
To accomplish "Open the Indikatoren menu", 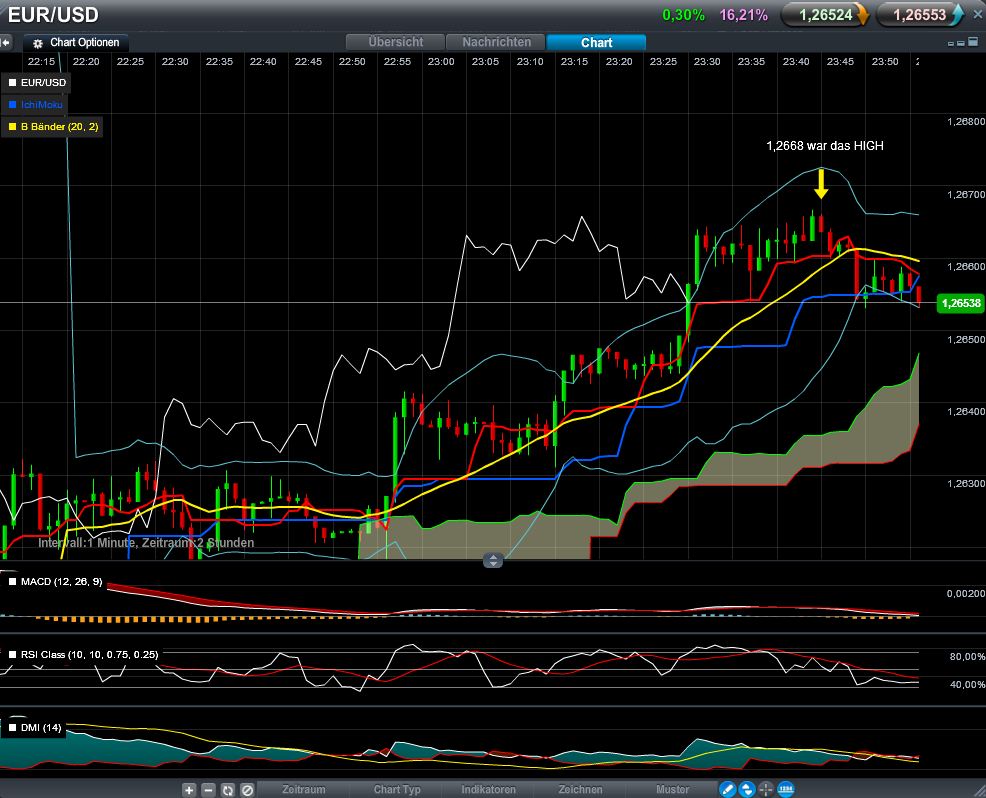I will tap(489, 789).
